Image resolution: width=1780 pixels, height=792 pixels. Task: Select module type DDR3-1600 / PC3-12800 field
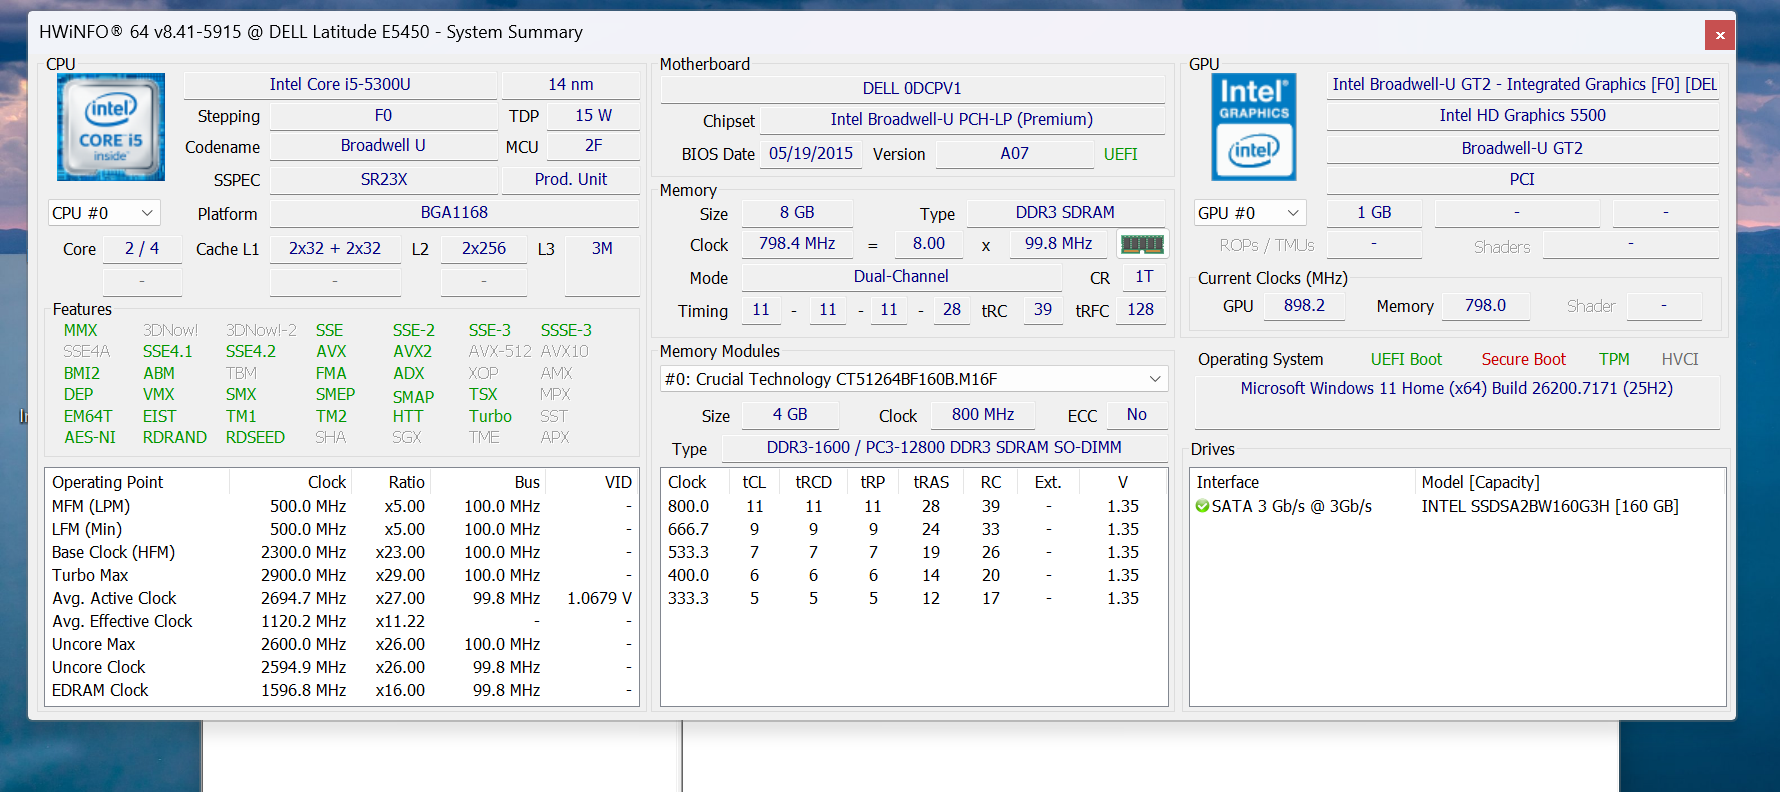pos(944,448)
